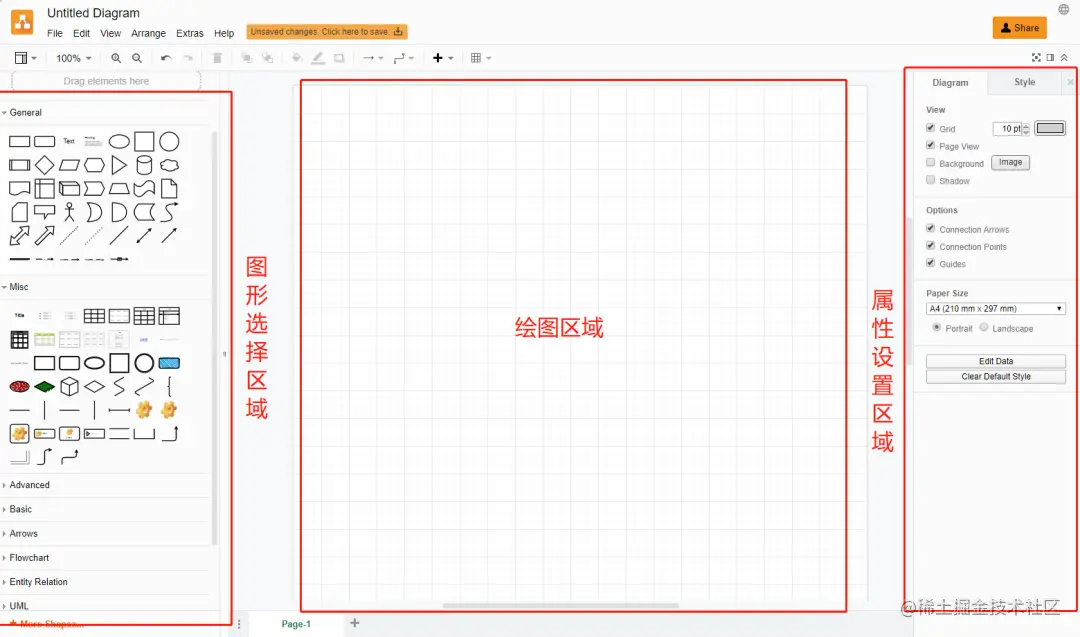
Task: Click the Share button
Action: (x=1019, y=27)
